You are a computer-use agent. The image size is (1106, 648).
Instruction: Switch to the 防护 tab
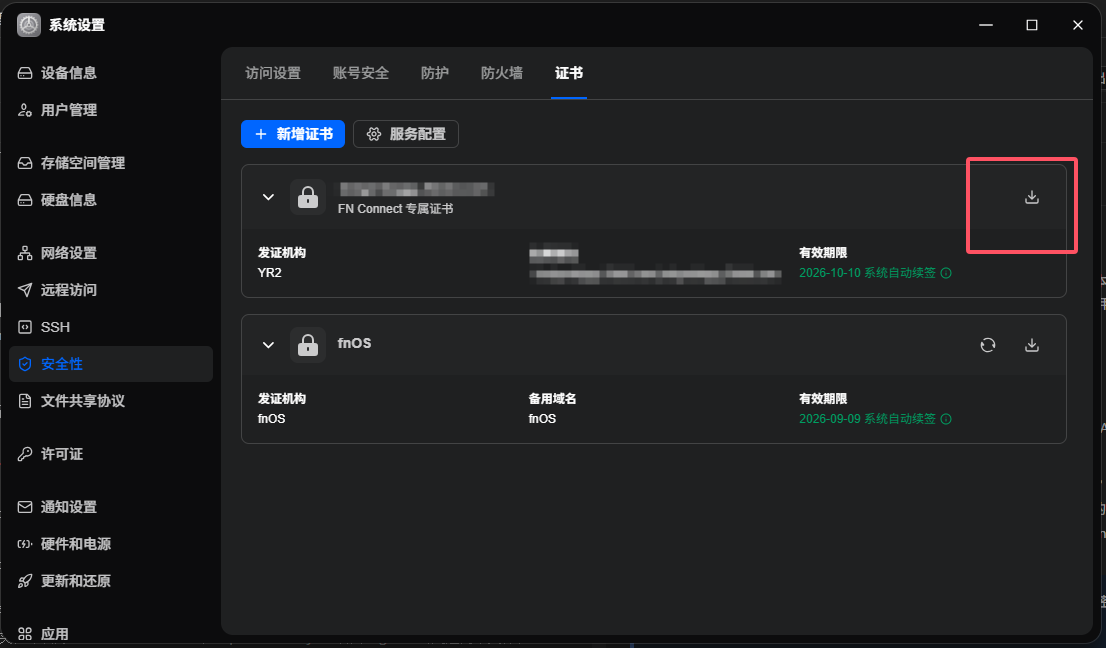click(x=434, y=73)
